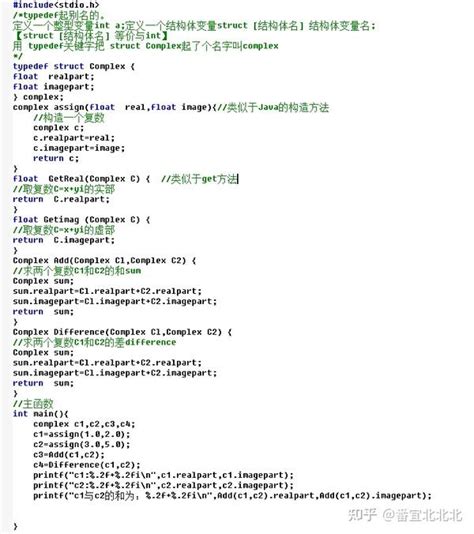The width and height of the screenshot is (474, 534).
Task: Click the c4=Difference(c1,c2) statement
Action: click(x=86, y=465)
